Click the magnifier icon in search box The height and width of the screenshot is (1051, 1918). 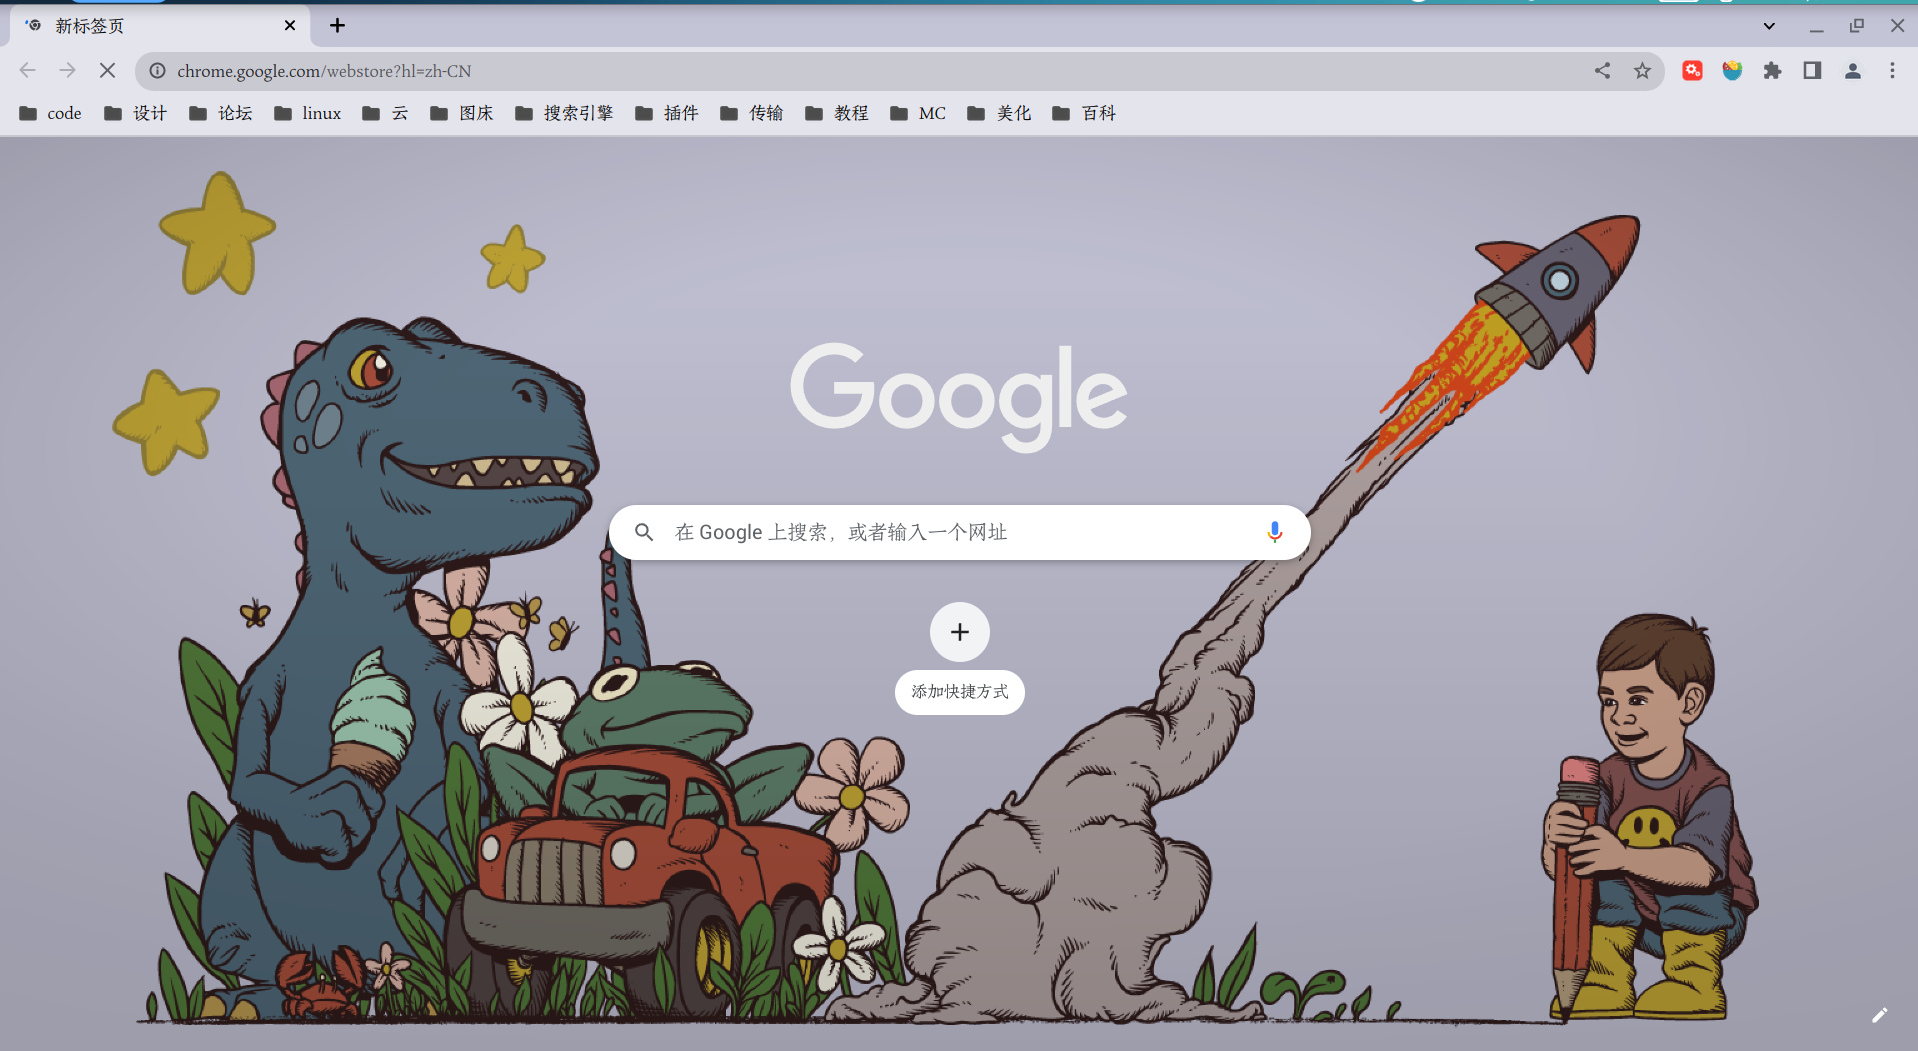(644, 532)
